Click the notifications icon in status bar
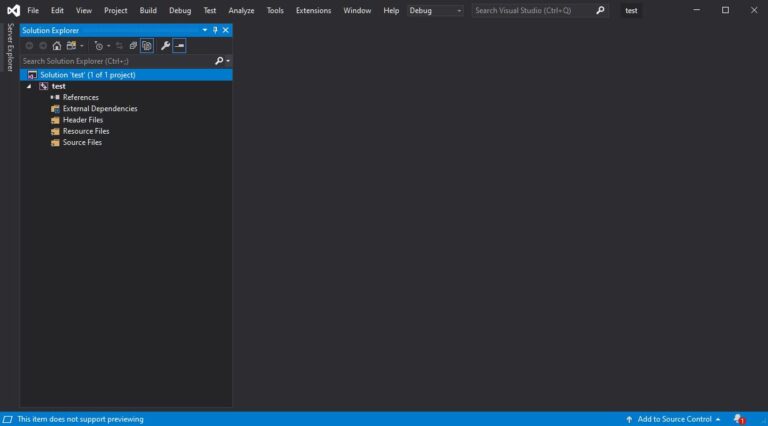The image size is (768, 426). [x=738, y=419]
